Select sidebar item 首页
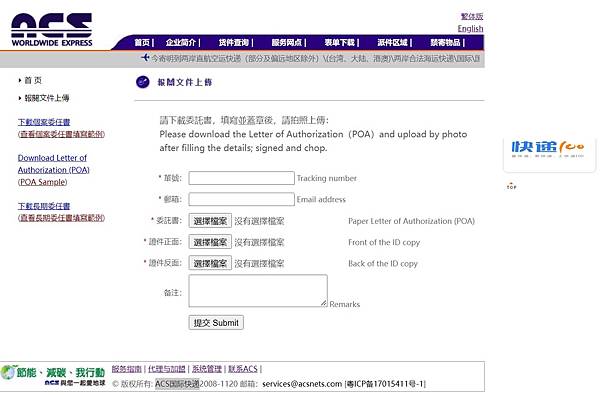The width and height of the screenshot is (600, 397). pos(33,80)
